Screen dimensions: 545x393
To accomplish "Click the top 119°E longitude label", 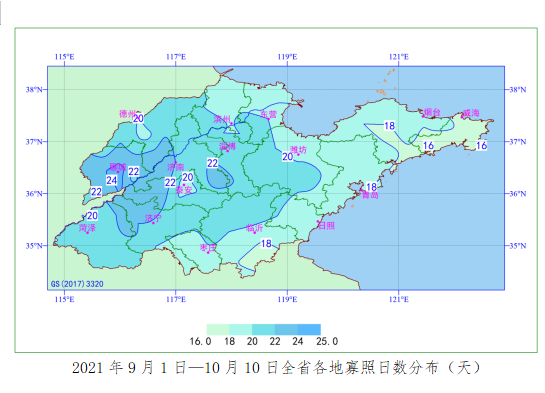I will (287, 57).
